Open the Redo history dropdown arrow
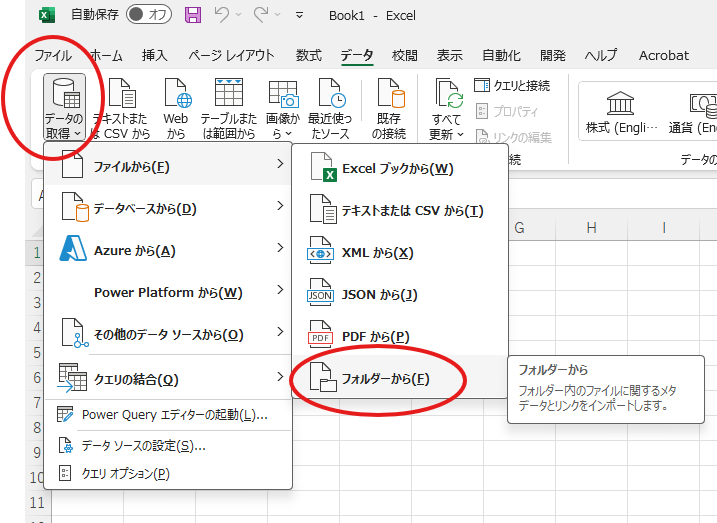The width and height of the screenshot is (717, 523). pos(278,15)
